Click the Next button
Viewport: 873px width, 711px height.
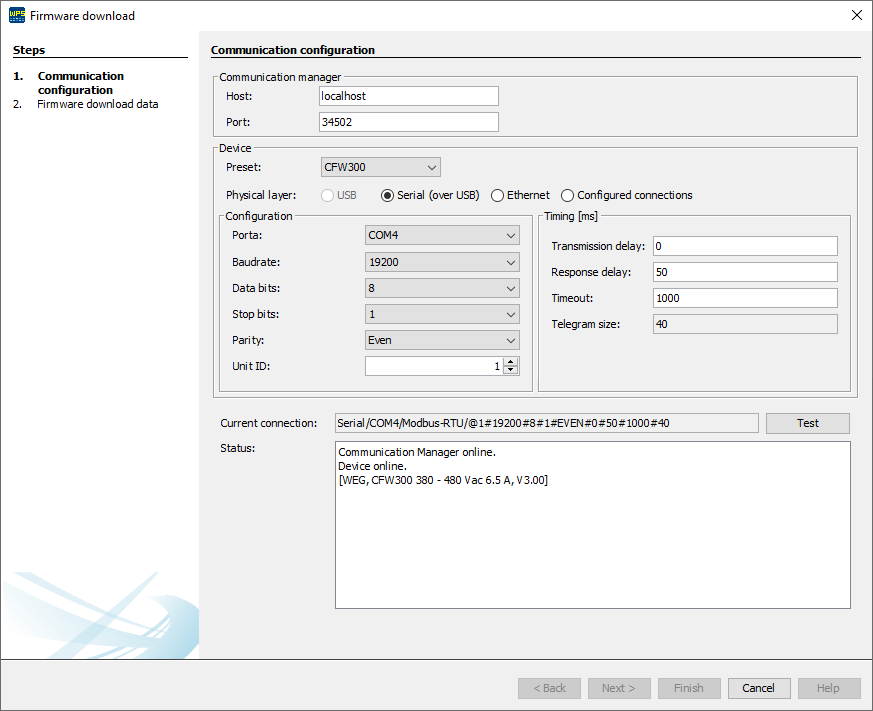(619, 688)
